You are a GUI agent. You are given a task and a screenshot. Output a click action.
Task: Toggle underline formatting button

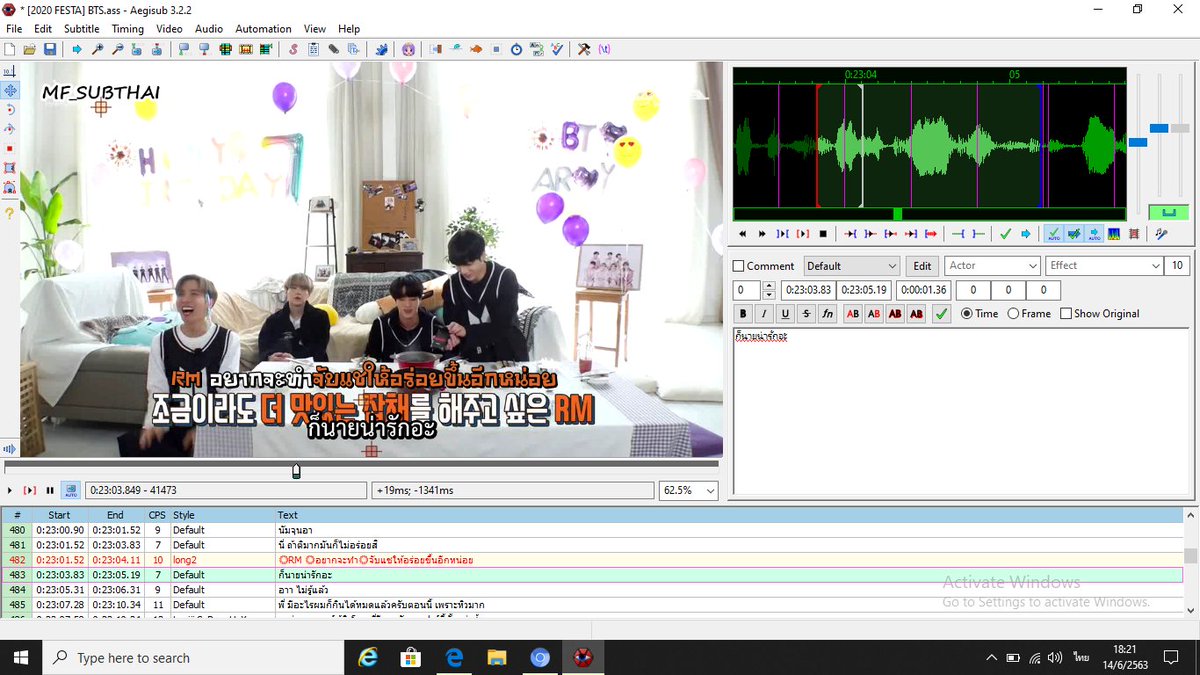(785, 314)
